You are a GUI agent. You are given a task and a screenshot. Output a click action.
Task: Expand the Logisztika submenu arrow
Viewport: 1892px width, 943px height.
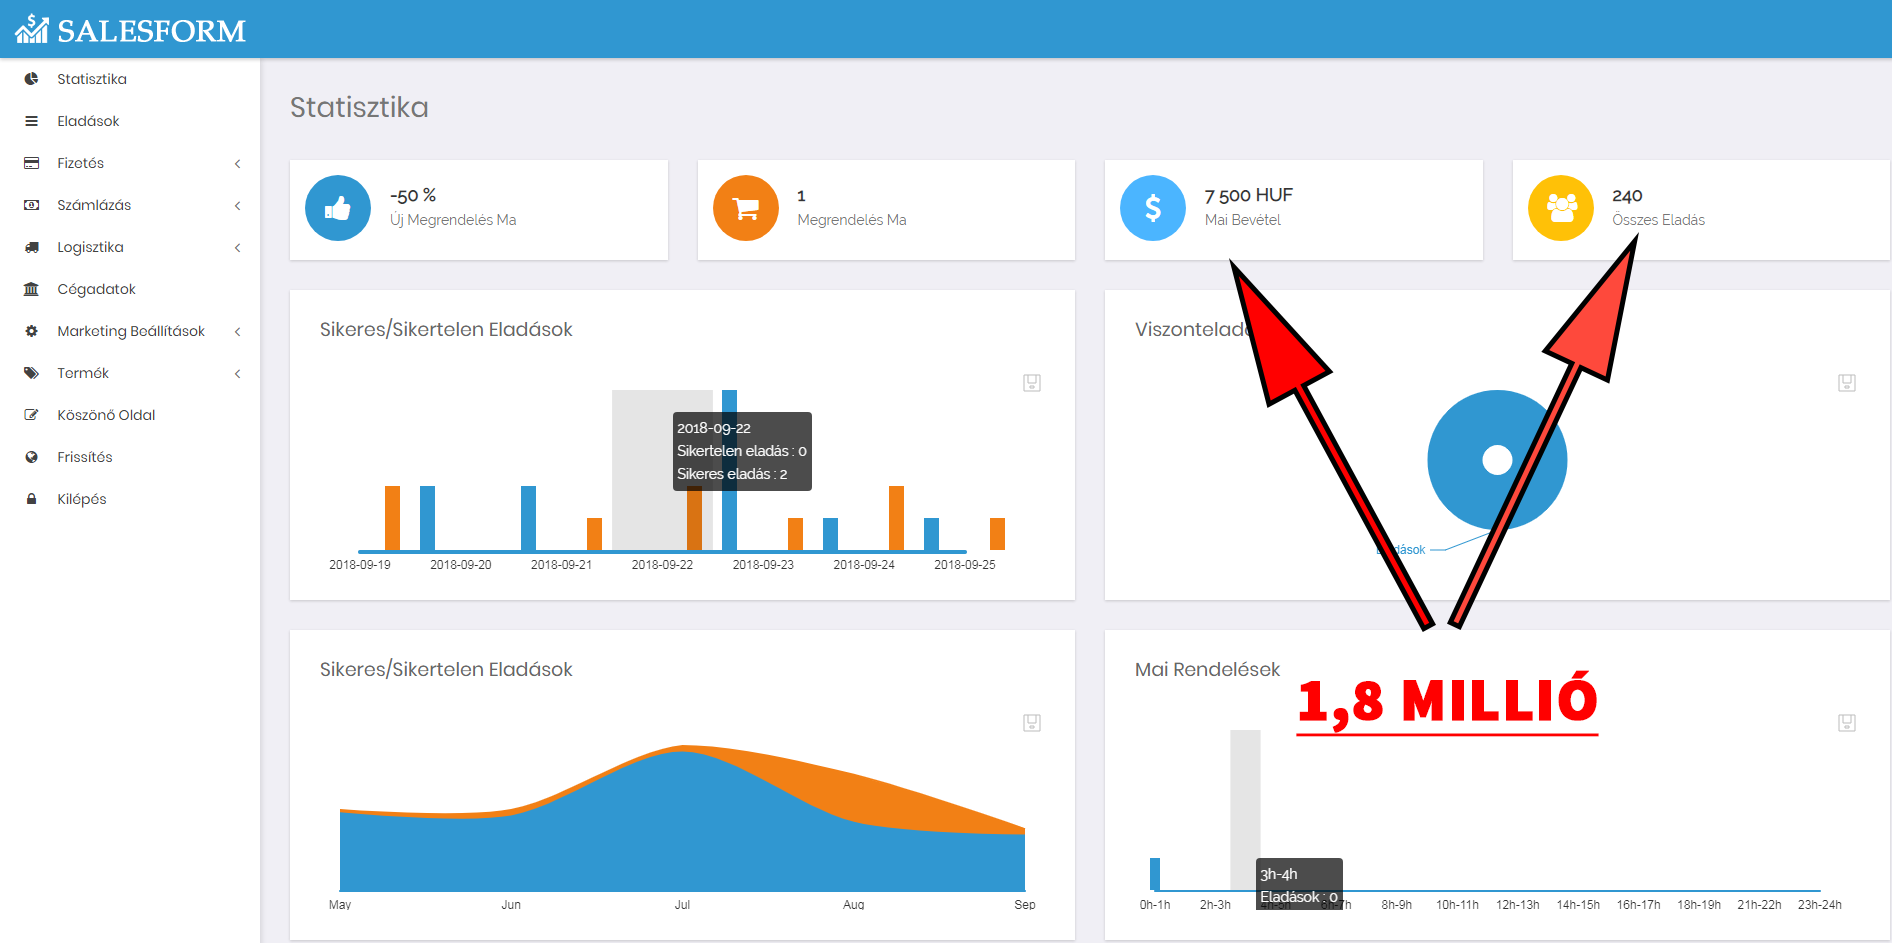point(237,248)
